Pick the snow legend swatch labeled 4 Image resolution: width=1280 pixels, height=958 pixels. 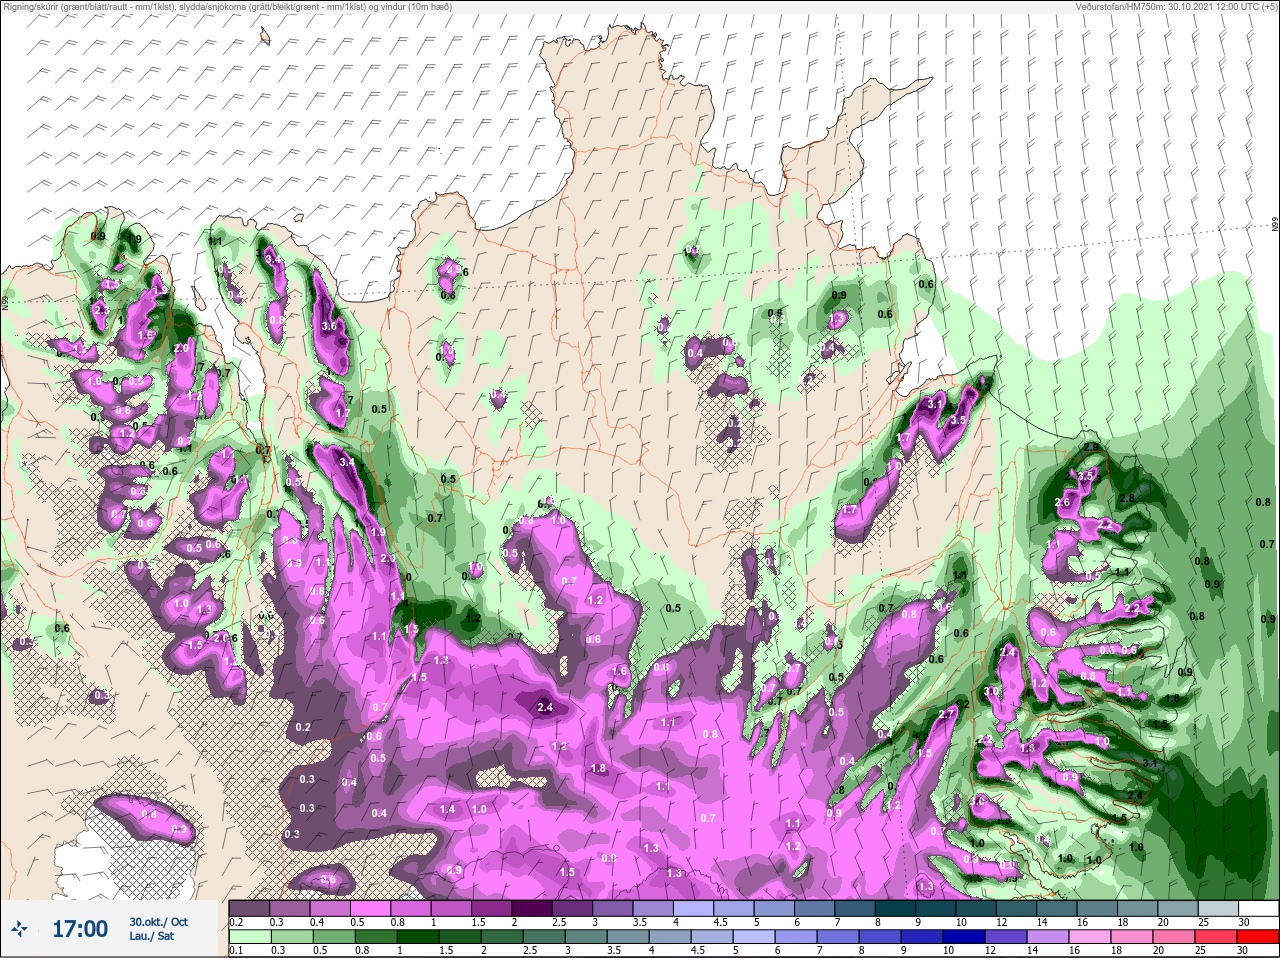coord(694,907)
